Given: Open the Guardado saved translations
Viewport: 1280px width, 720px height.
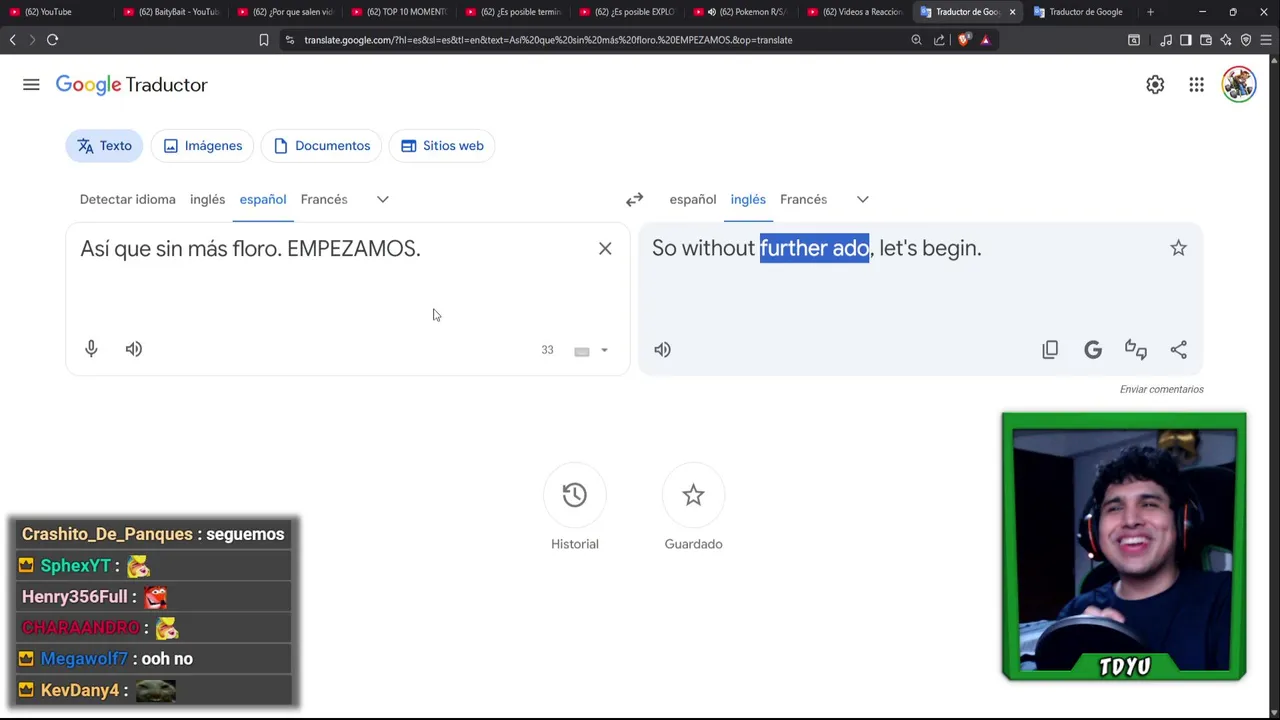Looking at the screenshot, I should coord(693,495).
